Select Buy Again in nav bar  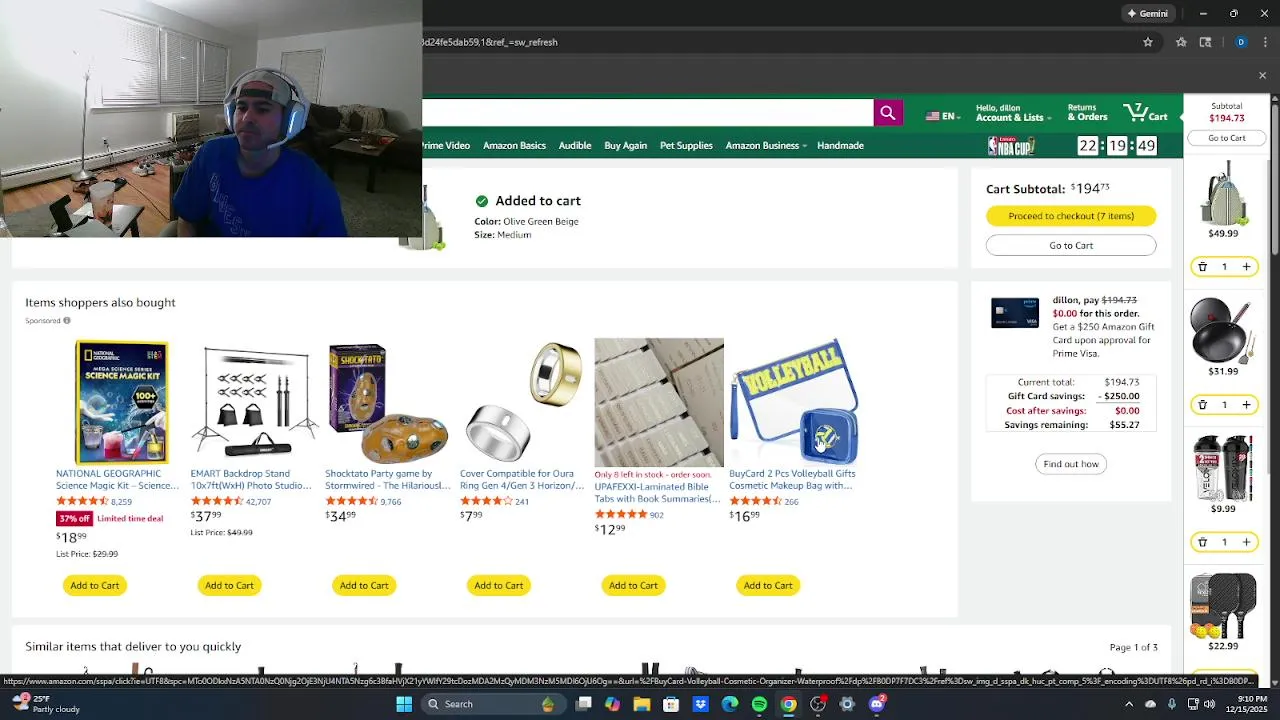625,146
